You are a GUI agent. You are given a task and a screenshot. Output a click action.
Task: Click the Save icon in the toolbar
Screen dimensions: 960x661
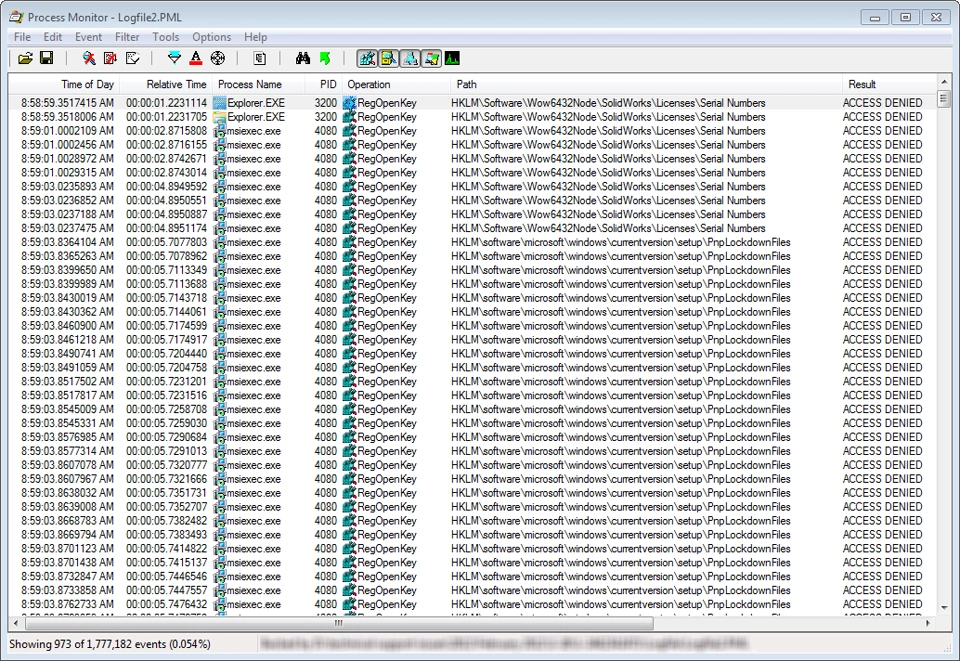(x=46, y=58)
